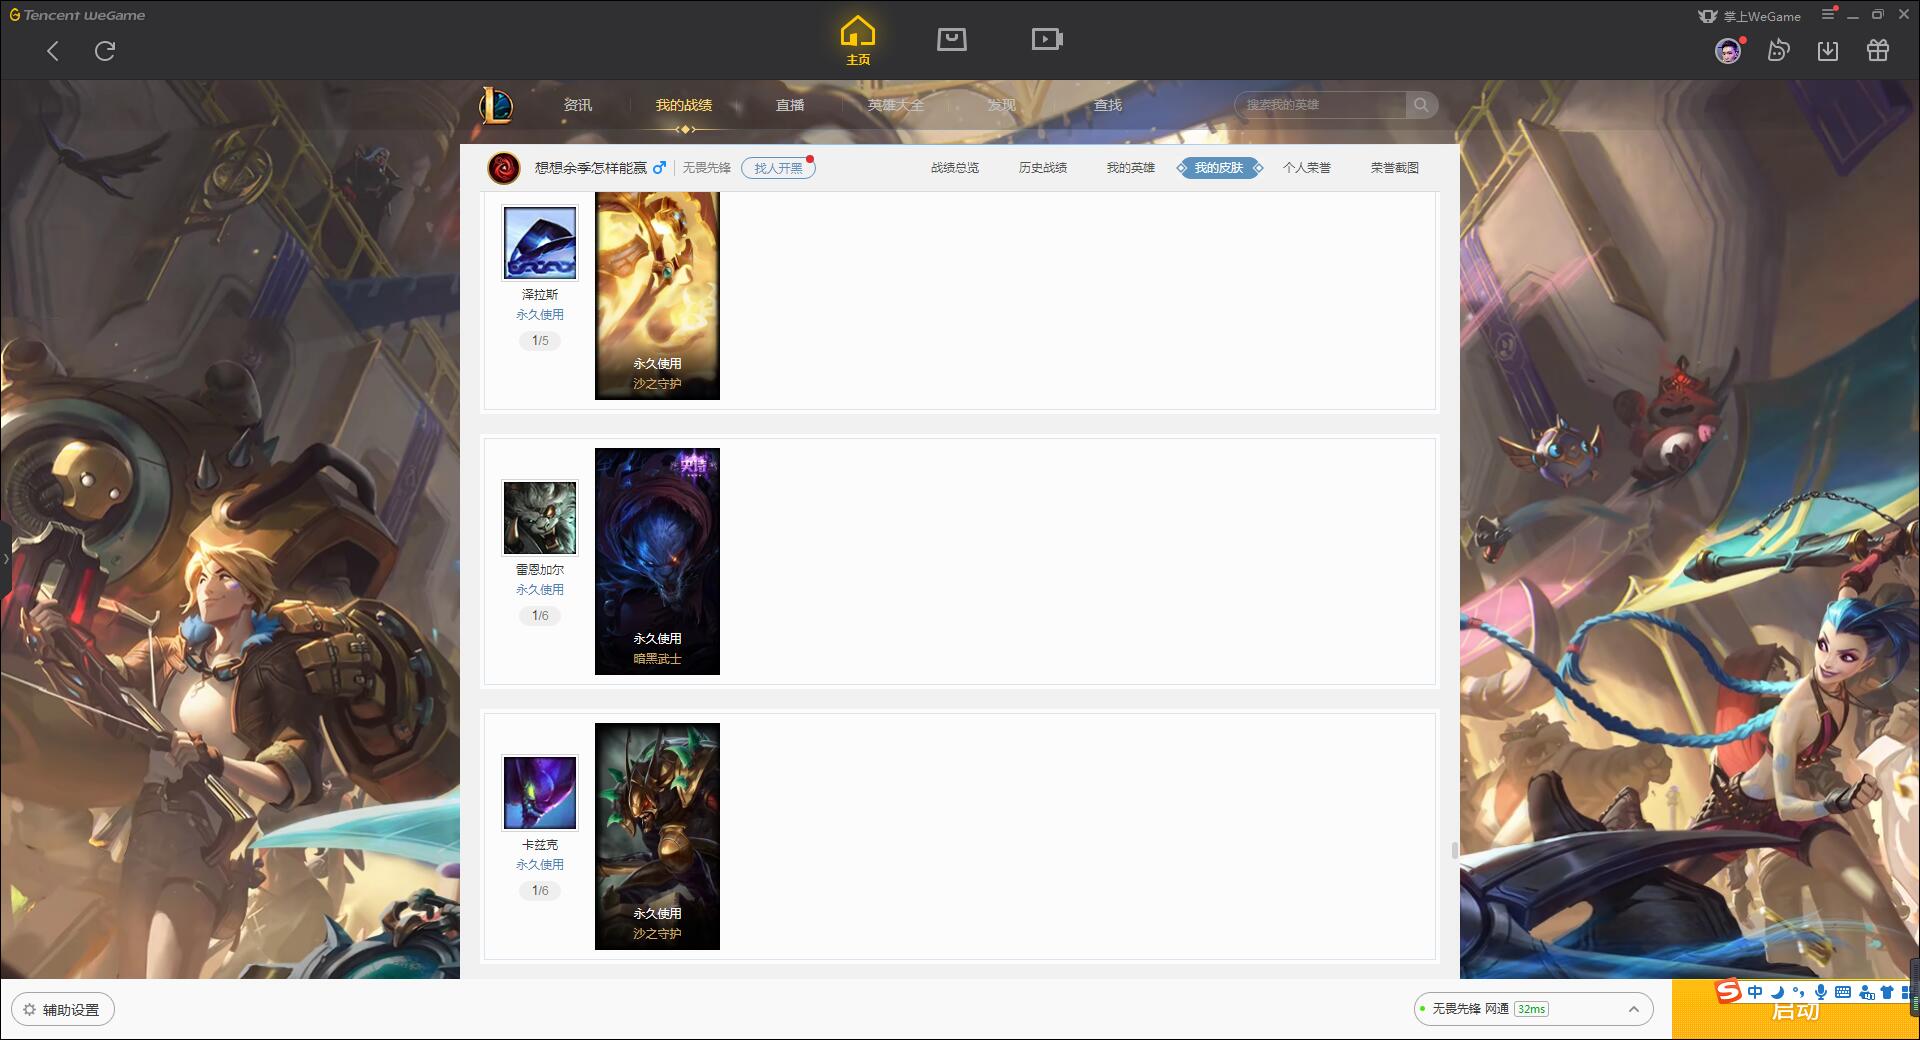The width and height of the screenshot is (1920, 1040).
Task: Switch to the 发现 tab
Action: click(1002, 105)
